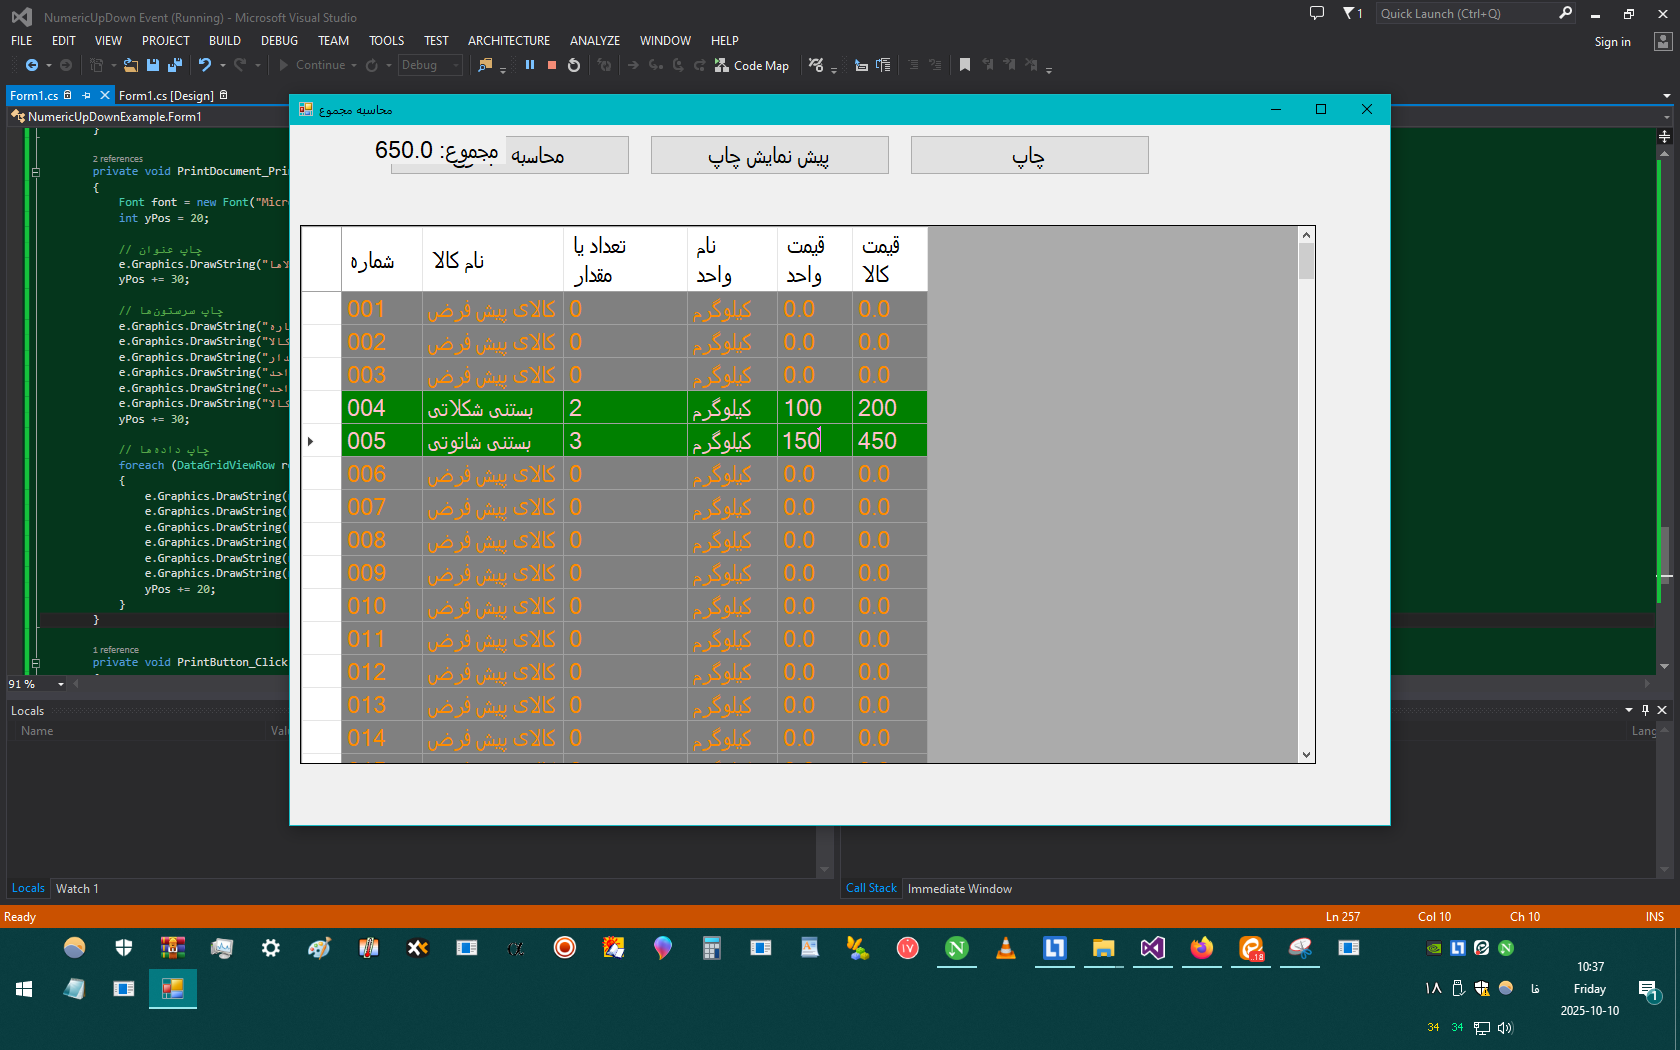Open Firefox from the Windows taskbar
This screenshot has height=1050, width=1680.
[x=1202, y=948]
